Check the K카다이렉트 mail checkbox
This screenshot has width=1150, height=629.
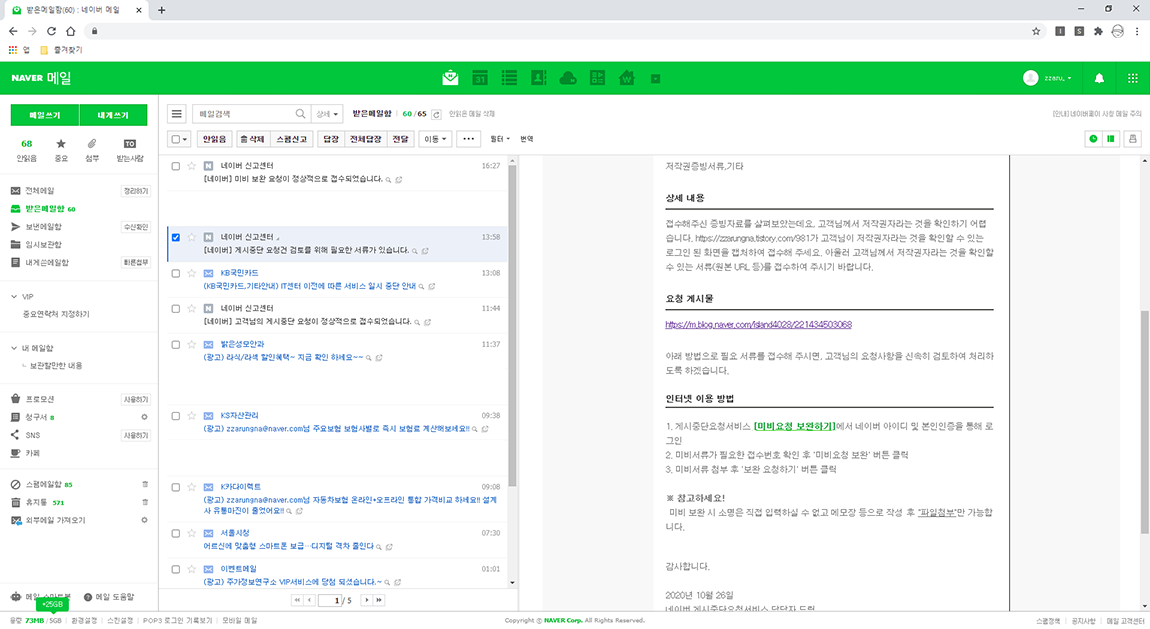click(175, 487)
